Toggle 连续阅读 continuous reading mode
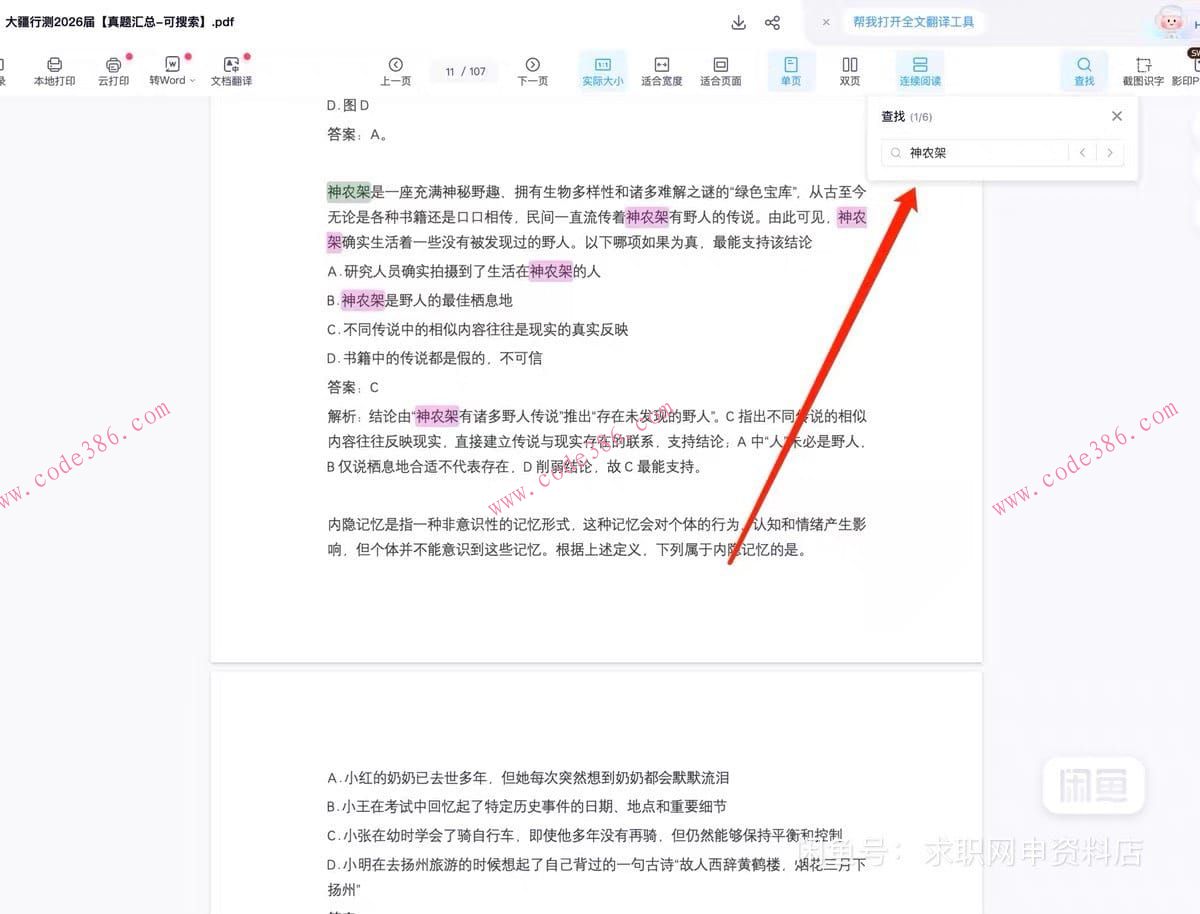Screen dimensions: 1200x914 click(x=918, y=70)
